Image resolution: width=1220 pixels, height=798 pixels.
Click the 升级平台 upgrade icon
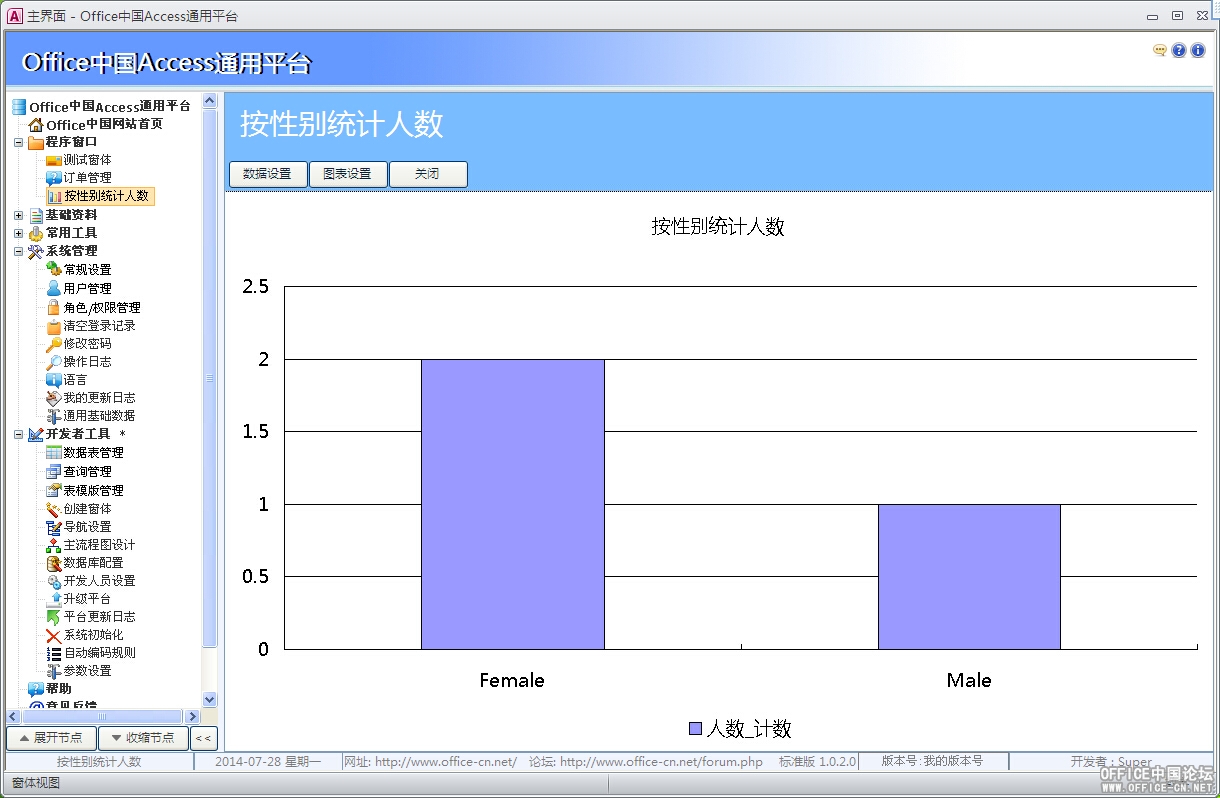(x=54, y=598)
